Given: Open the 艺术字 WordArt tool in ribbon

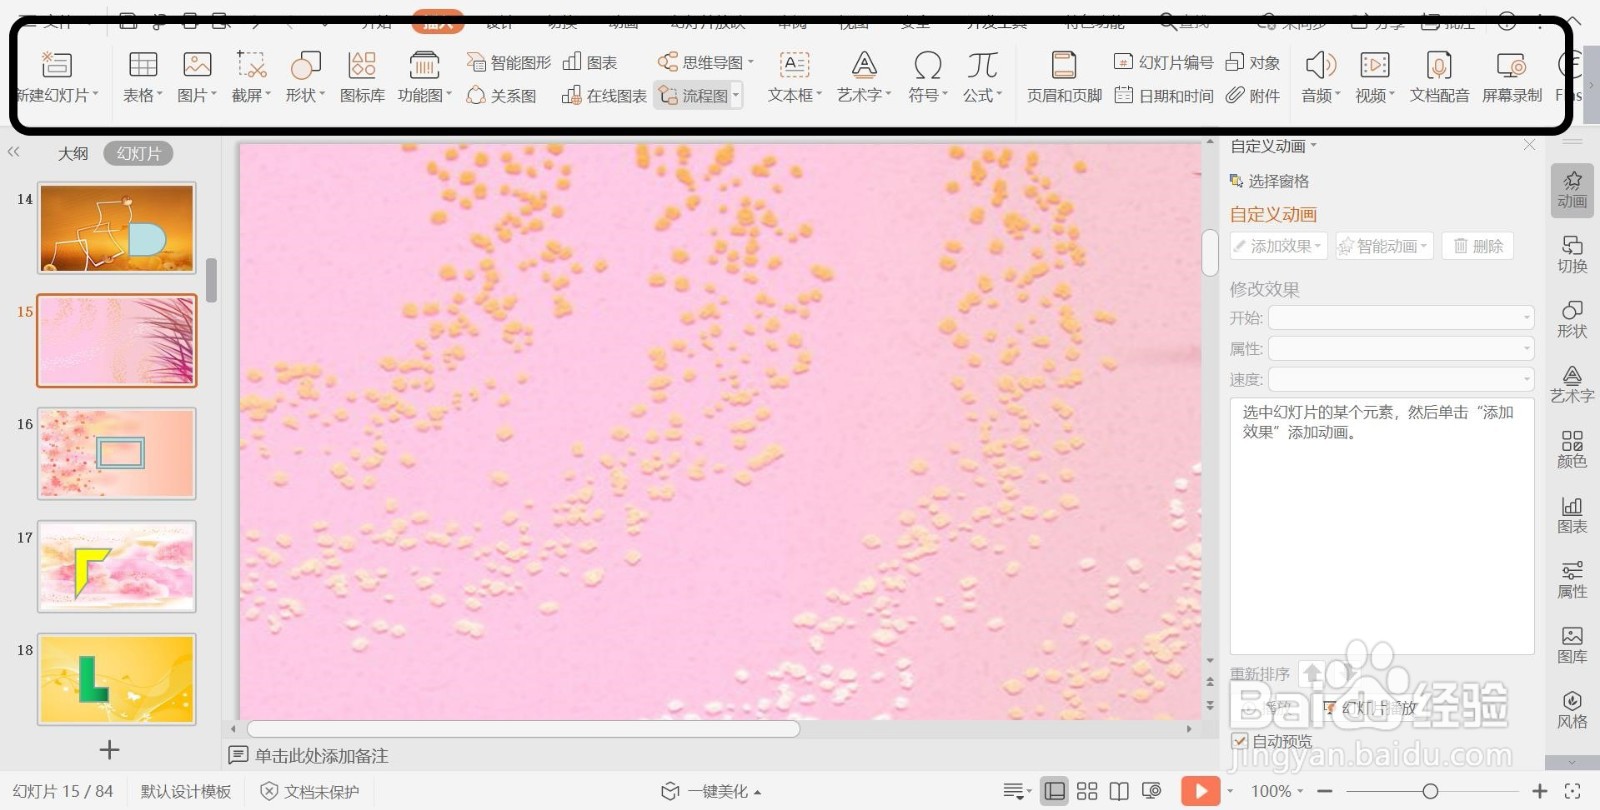Looking at the screenshot, I should (x=864, y=77).
